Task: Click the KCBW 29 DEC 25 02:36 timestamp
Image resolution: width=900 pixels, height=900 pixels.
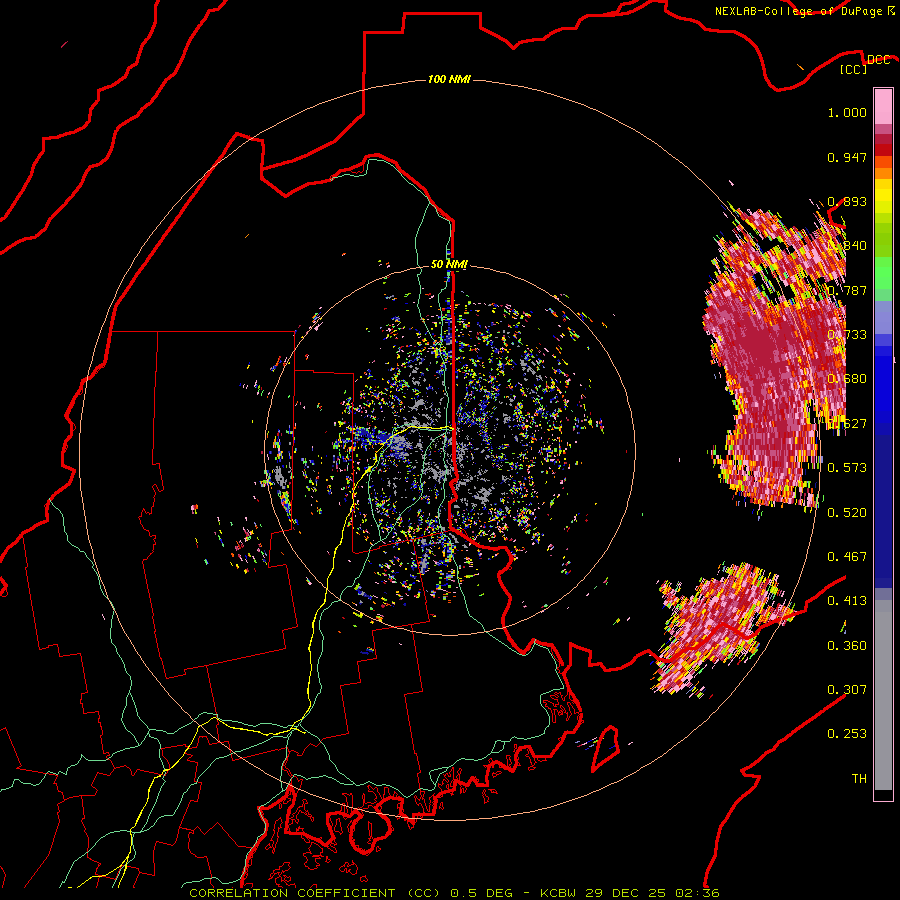Action: (630, 893)
